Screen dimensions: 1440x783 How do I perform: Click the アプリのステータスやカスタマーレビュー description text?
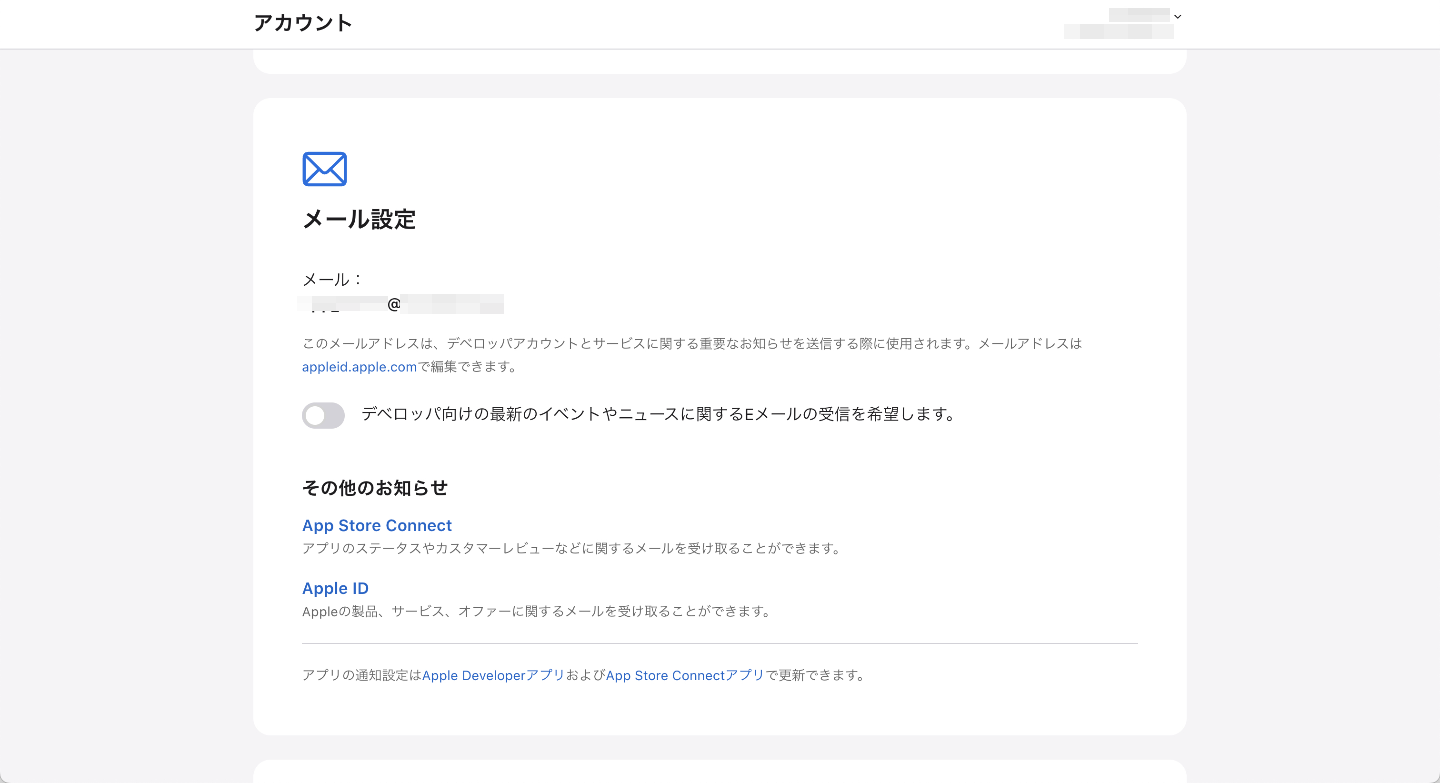click(x=571, y=549)
